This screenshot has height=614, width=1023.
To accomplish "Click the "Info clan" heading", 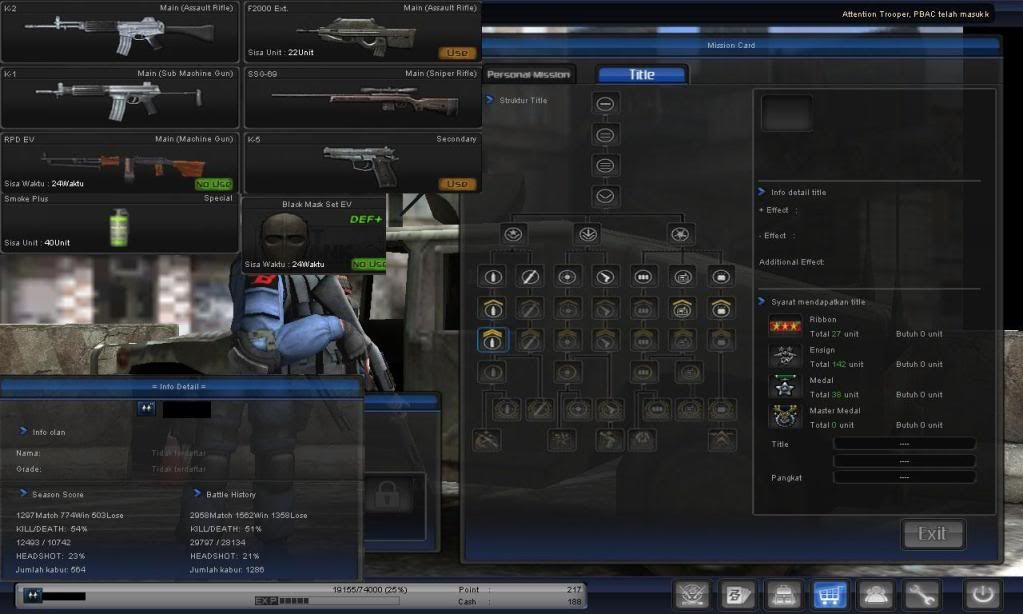I will point(49,432).
